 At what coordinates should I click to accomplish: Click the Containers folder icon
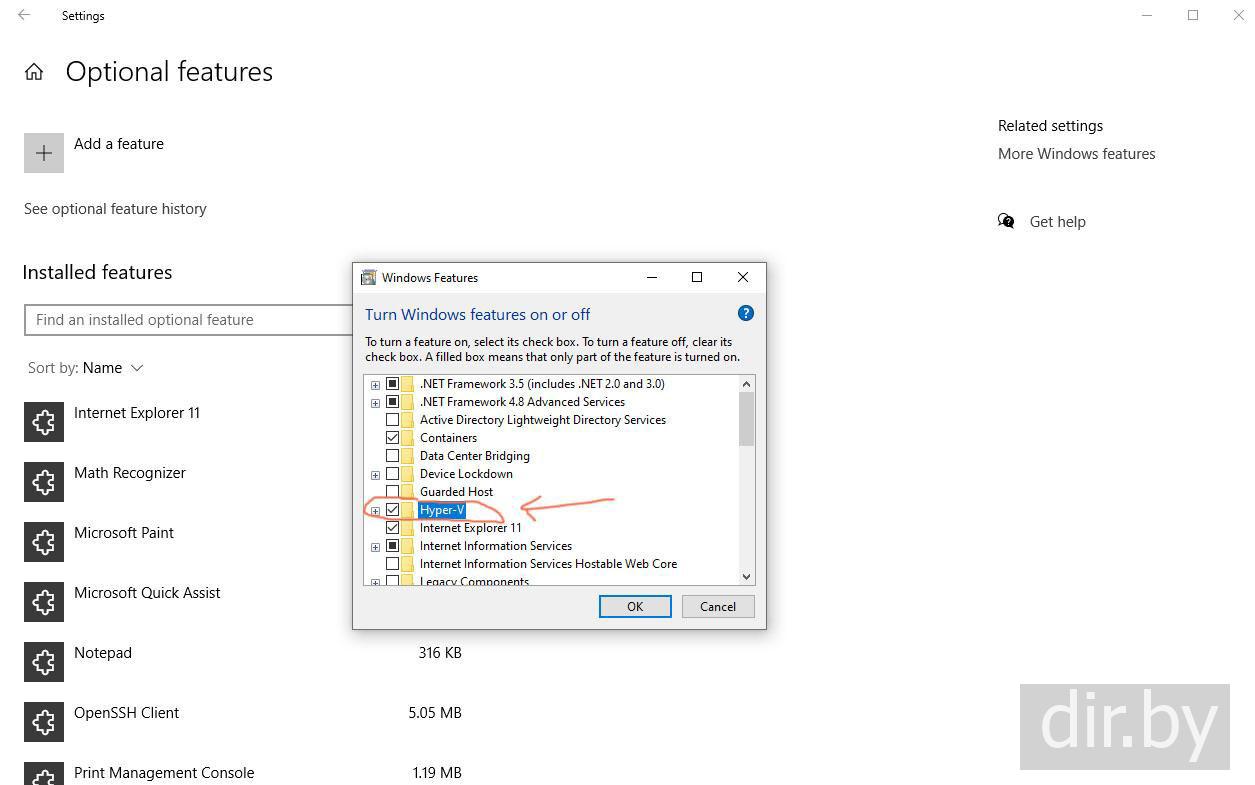coord(407,438)
